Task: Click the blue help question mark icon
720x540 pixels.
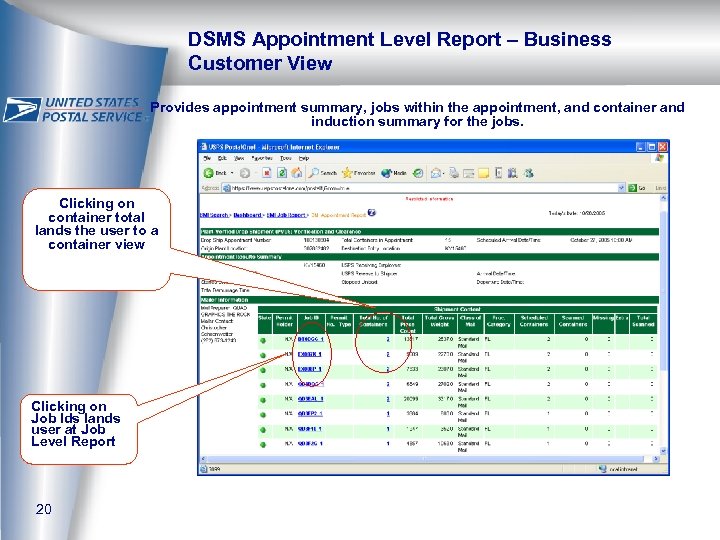Action: (x=372, y=213)
